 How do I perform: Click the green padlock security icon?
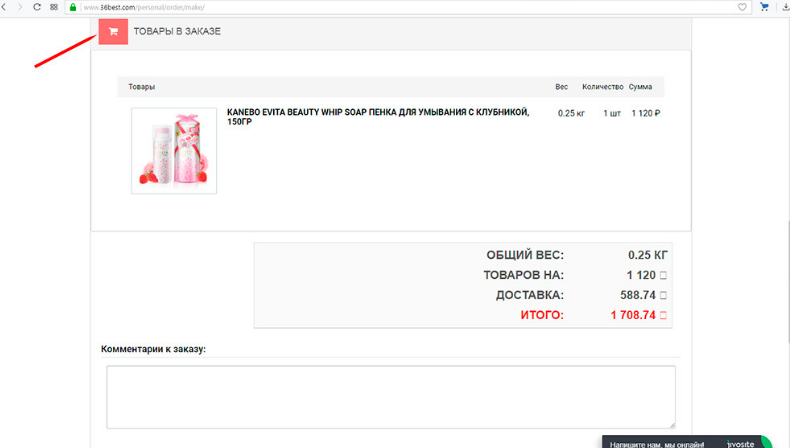point(73,7)
